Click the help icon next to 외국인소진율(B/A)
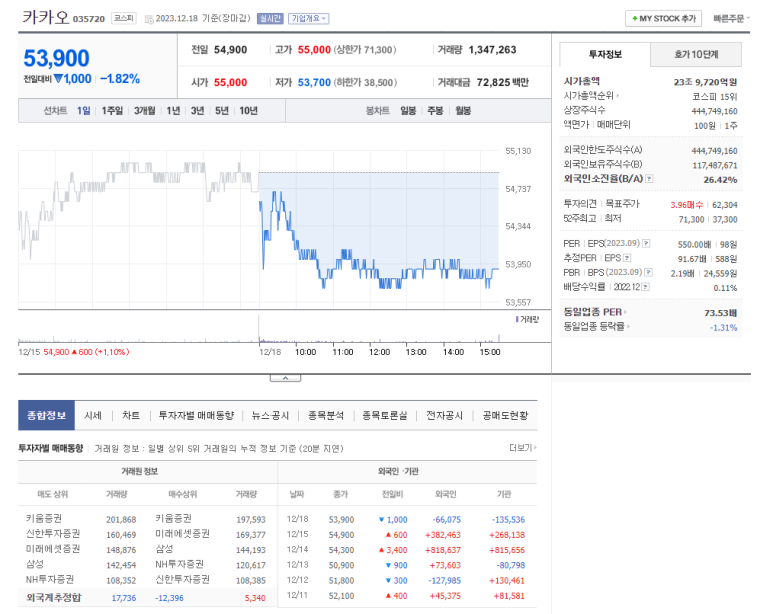Image resolution: width=773 pixels, height=614 pixels. coord(649,179)
